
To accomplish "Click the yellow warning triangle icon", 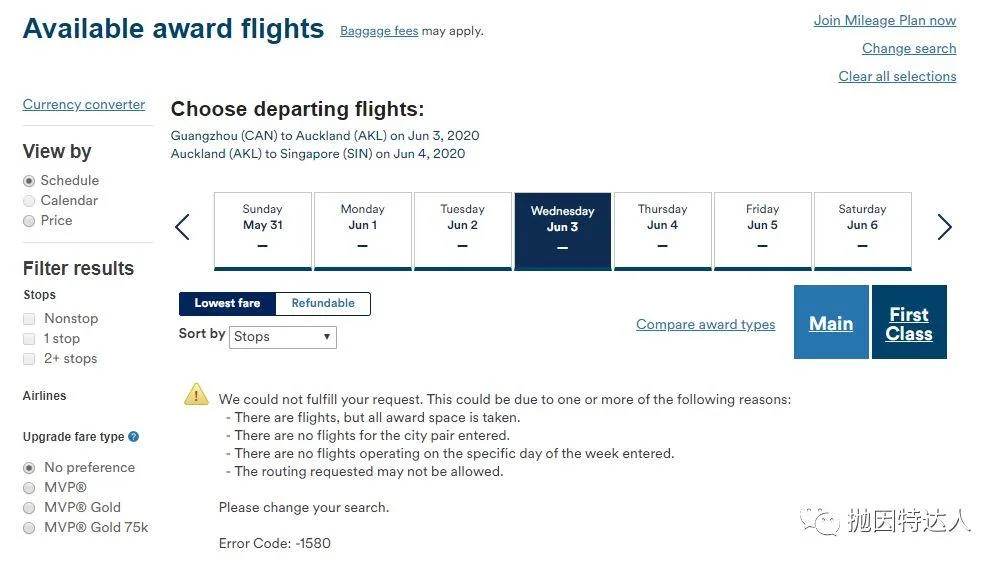I will (196, 395).
